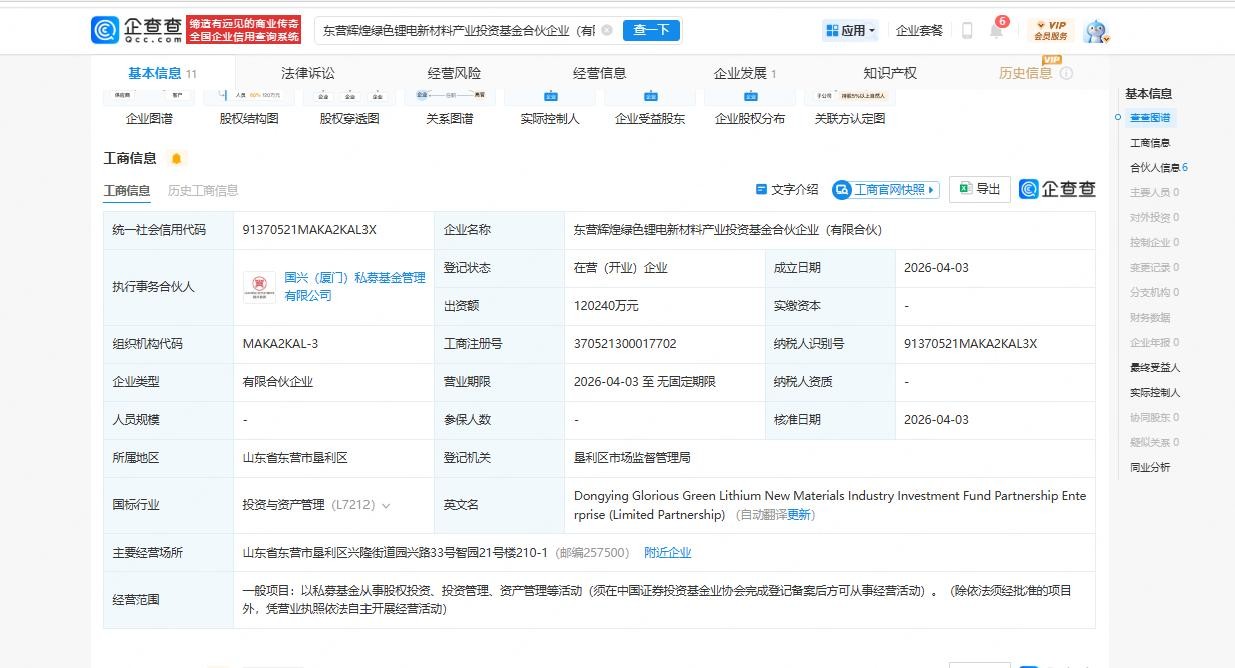Jump to 合伙人信息 in the right sidebar
The width and height of the screenshot is (1235, 668).
[1155, 168]
